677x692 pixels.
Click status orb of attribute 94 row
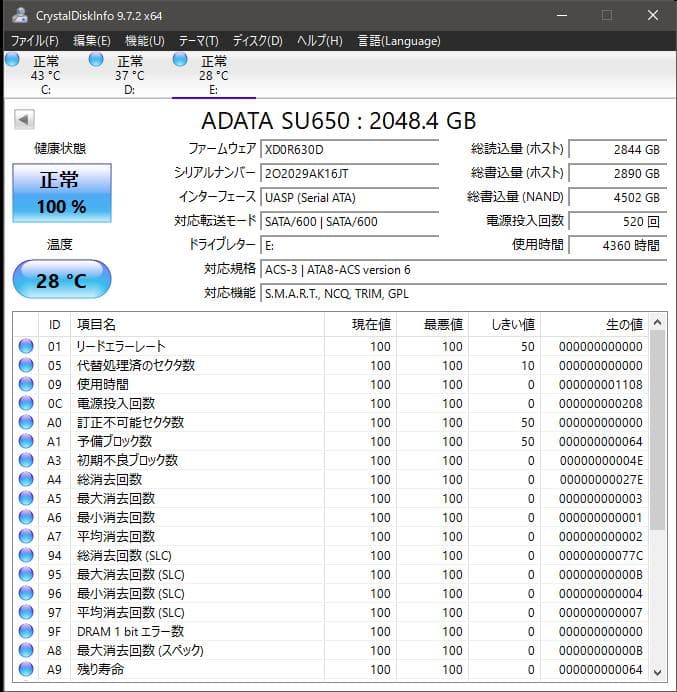26,555
